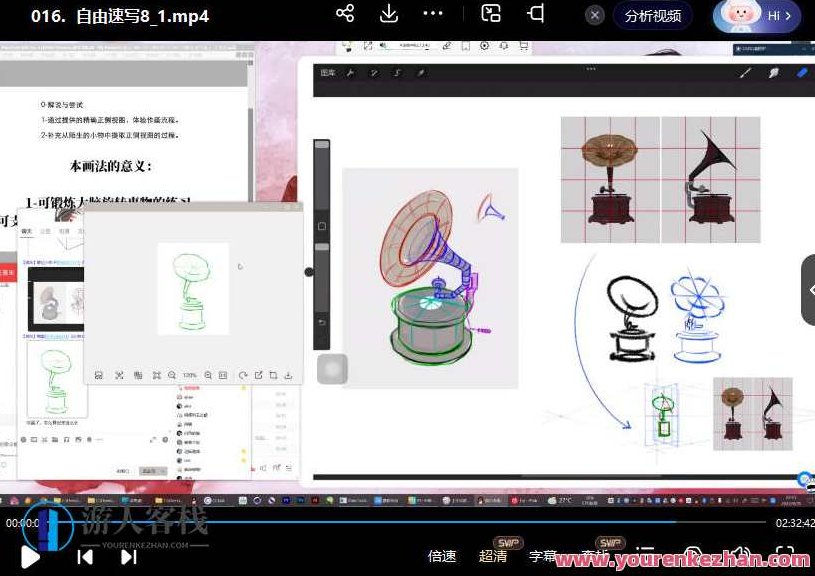The width and height of the screenshot is (815, 576).
Task: Play the video
Action: pyautogui.click(x=30, y=557)
